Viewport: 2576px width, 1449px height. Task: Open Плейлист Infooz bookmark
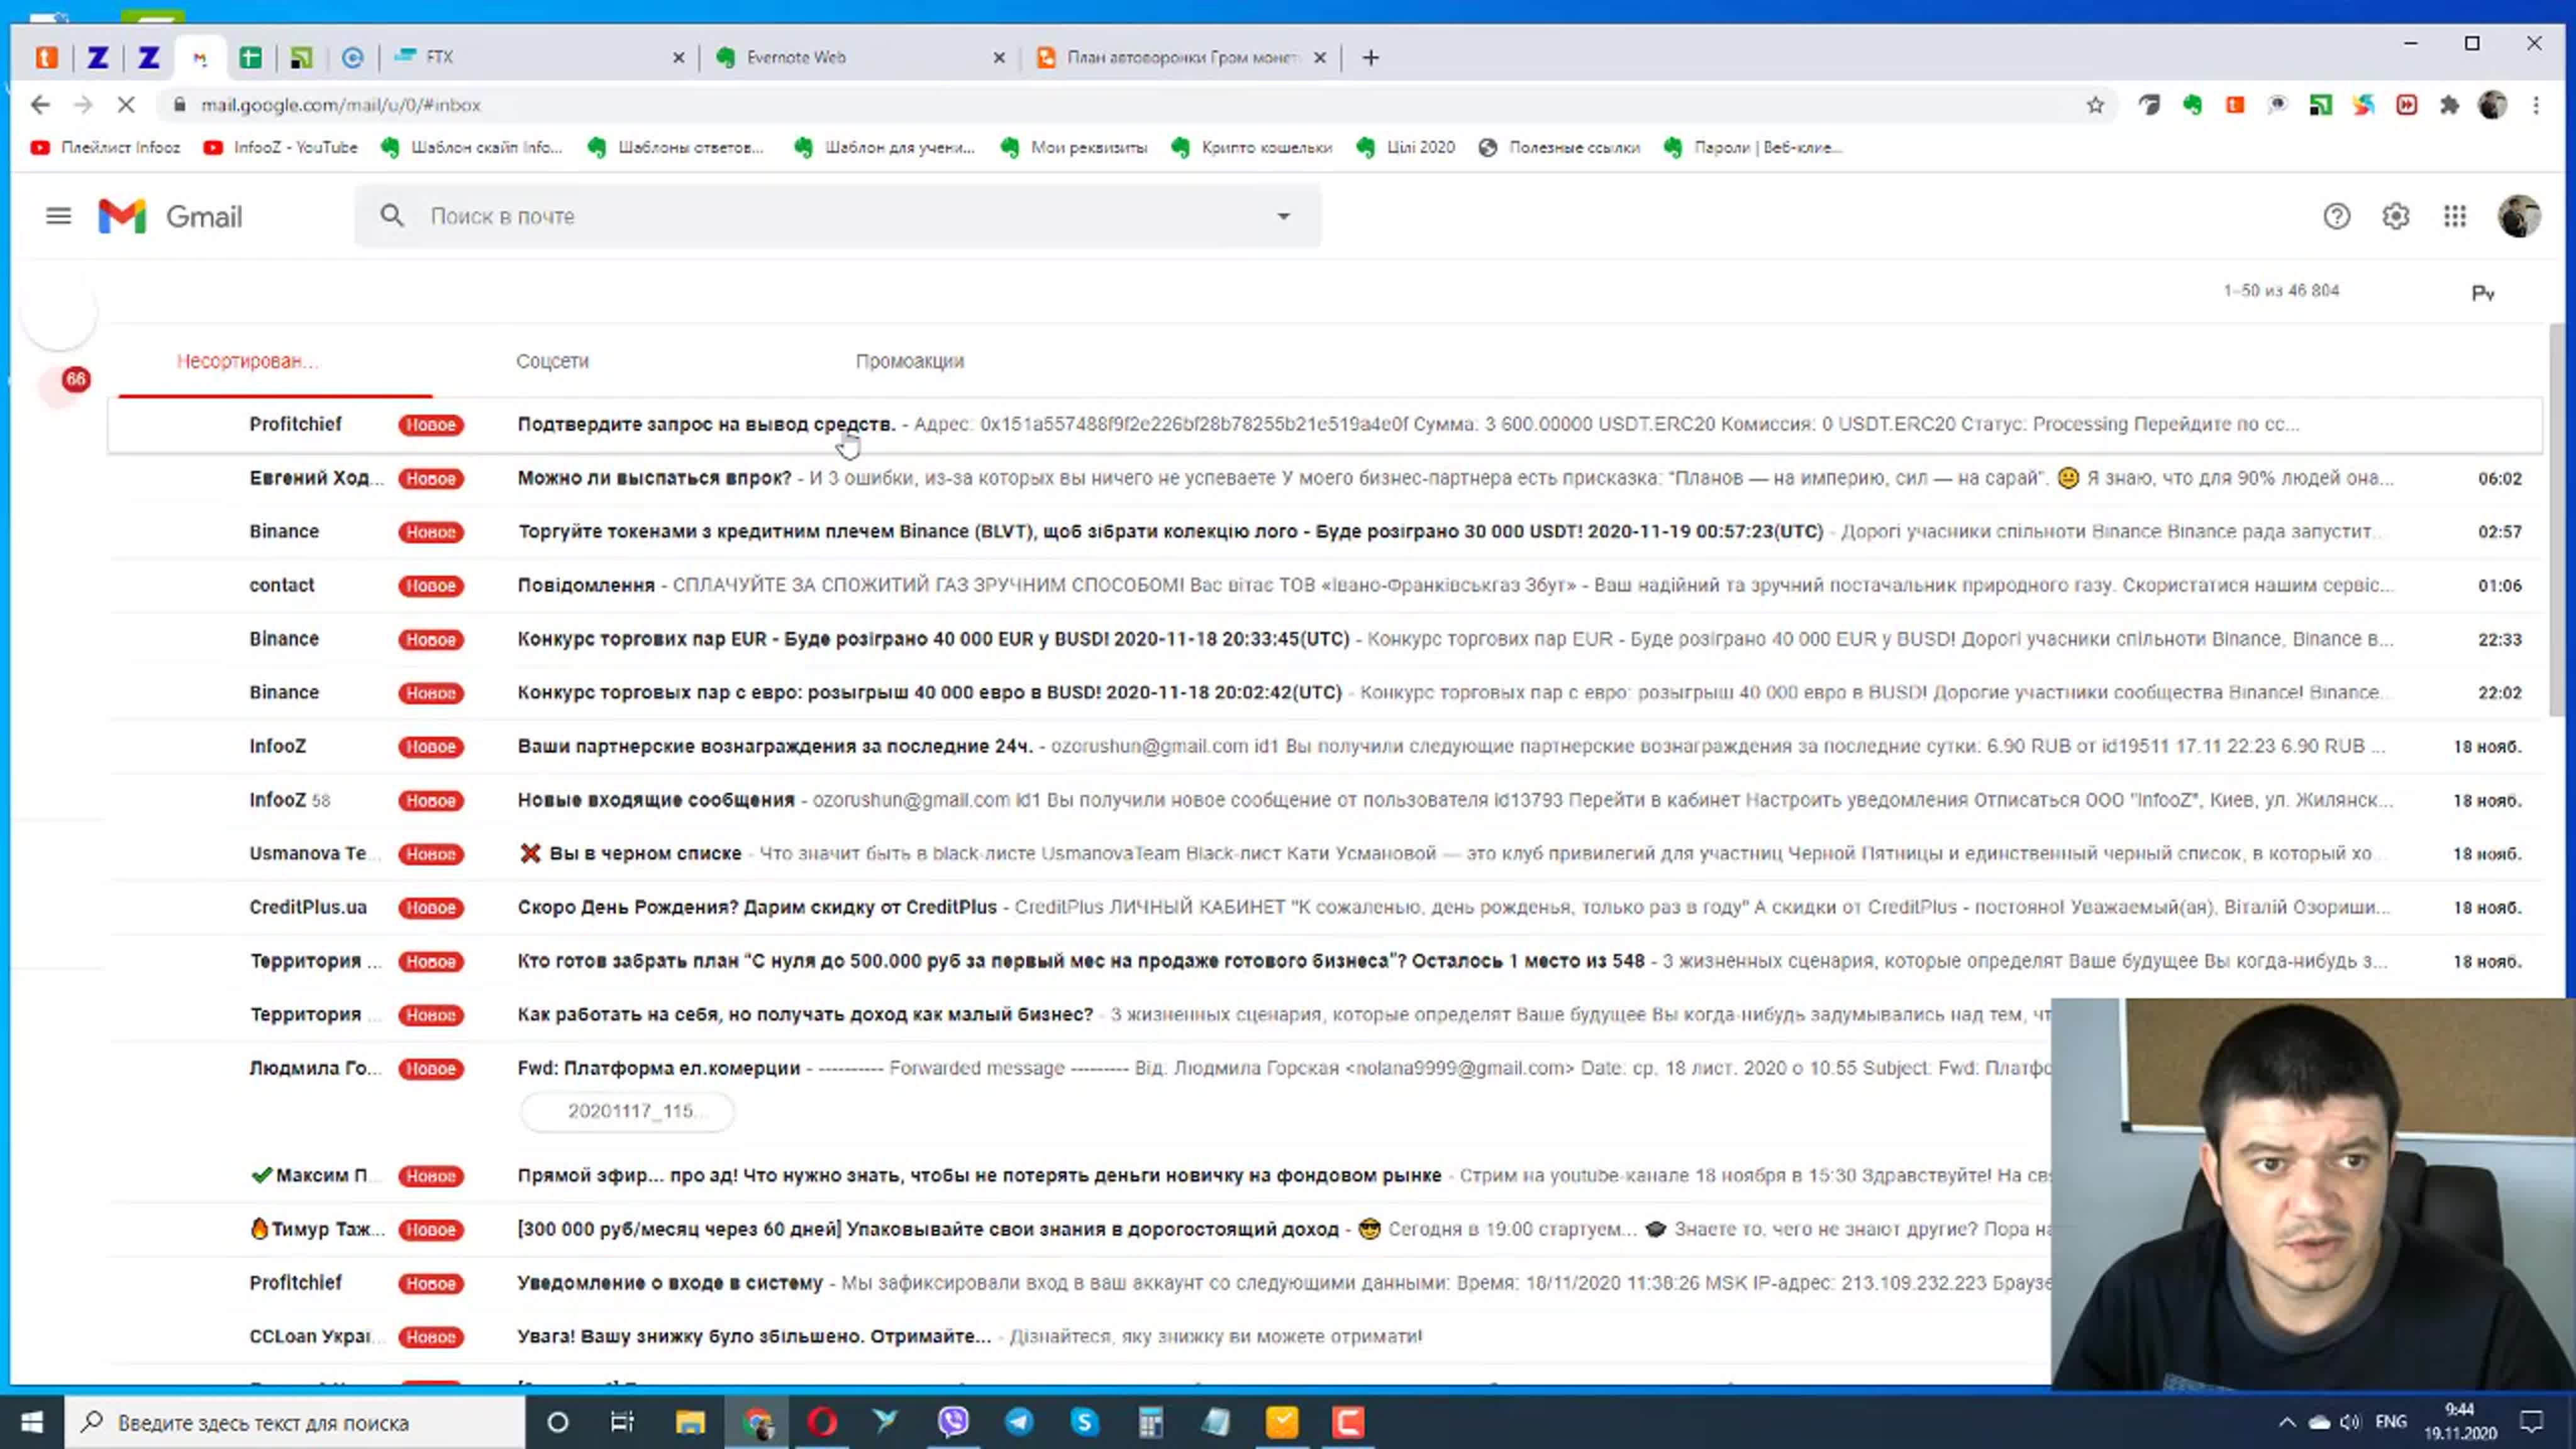pos(105,148)
